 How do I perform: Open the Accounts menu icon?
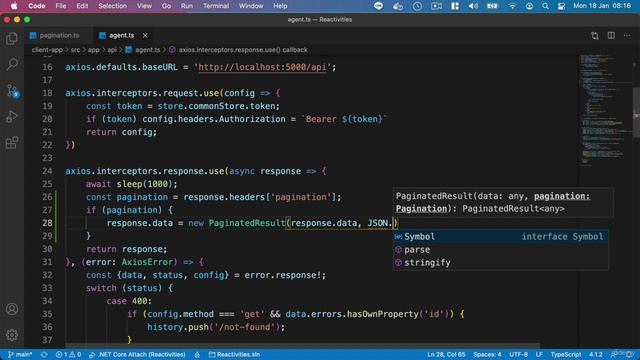[x=12, y=309]
